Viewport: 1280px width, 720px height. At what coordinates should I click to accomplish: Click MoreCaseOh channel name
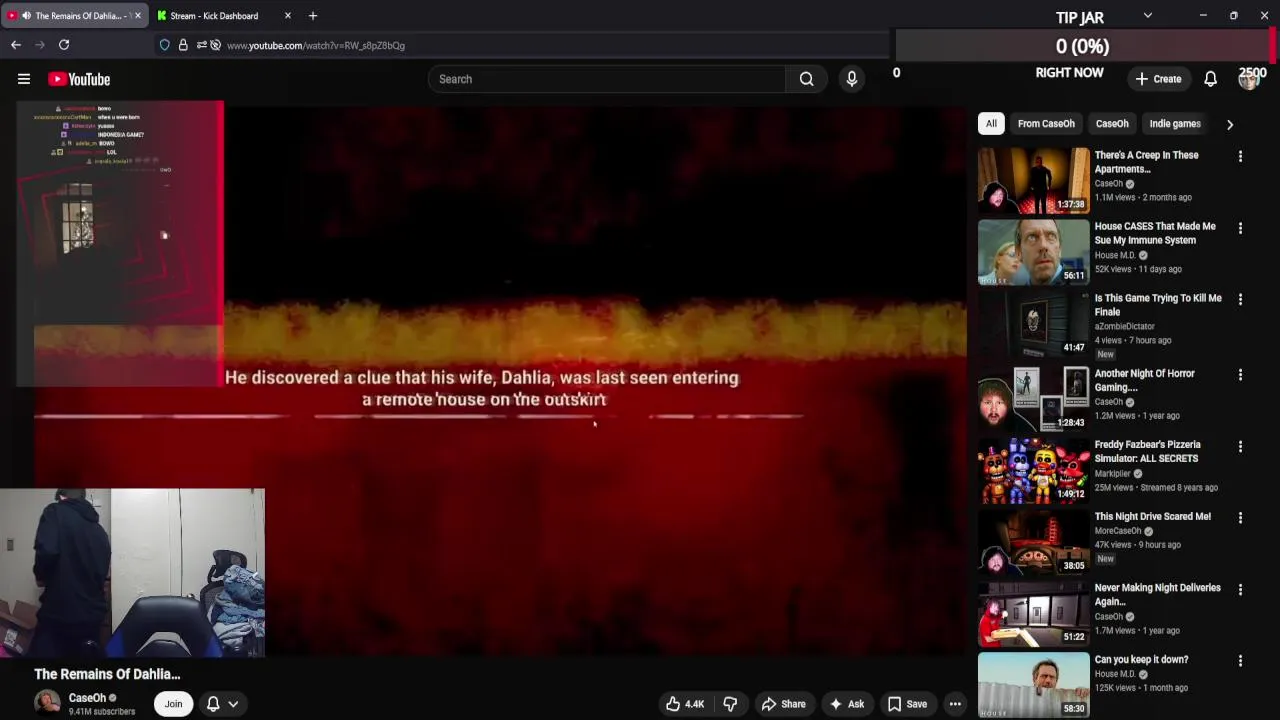click(x=1118, y=530)
